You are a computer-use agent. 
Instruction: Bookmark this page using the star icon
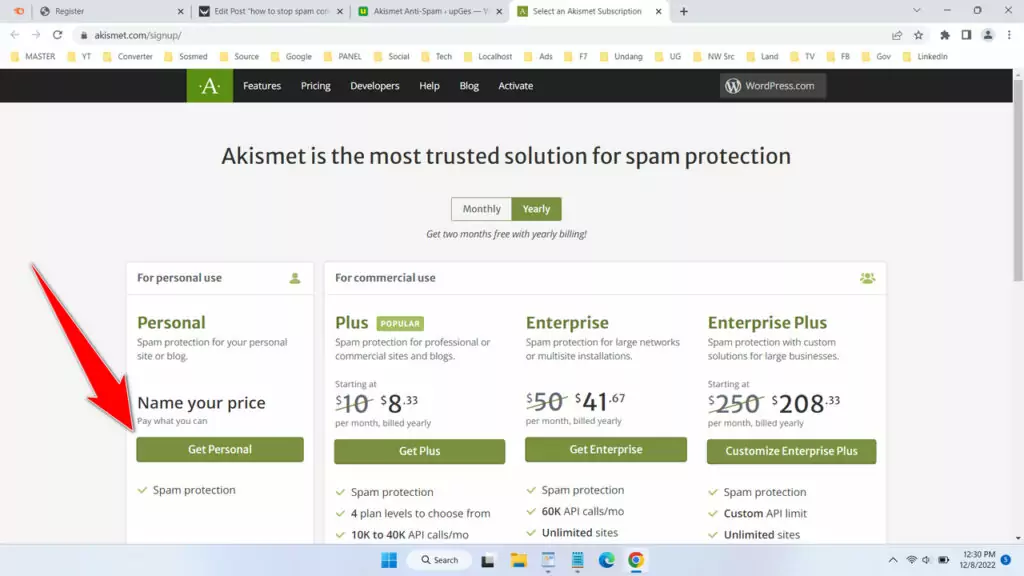click(x=918, y=35)
